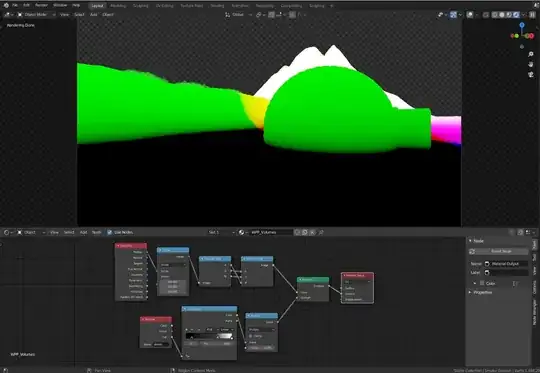The height and width of the screenshot is (373, 540).
Task: Add a new workspace with plus tab
Action: 332,6
